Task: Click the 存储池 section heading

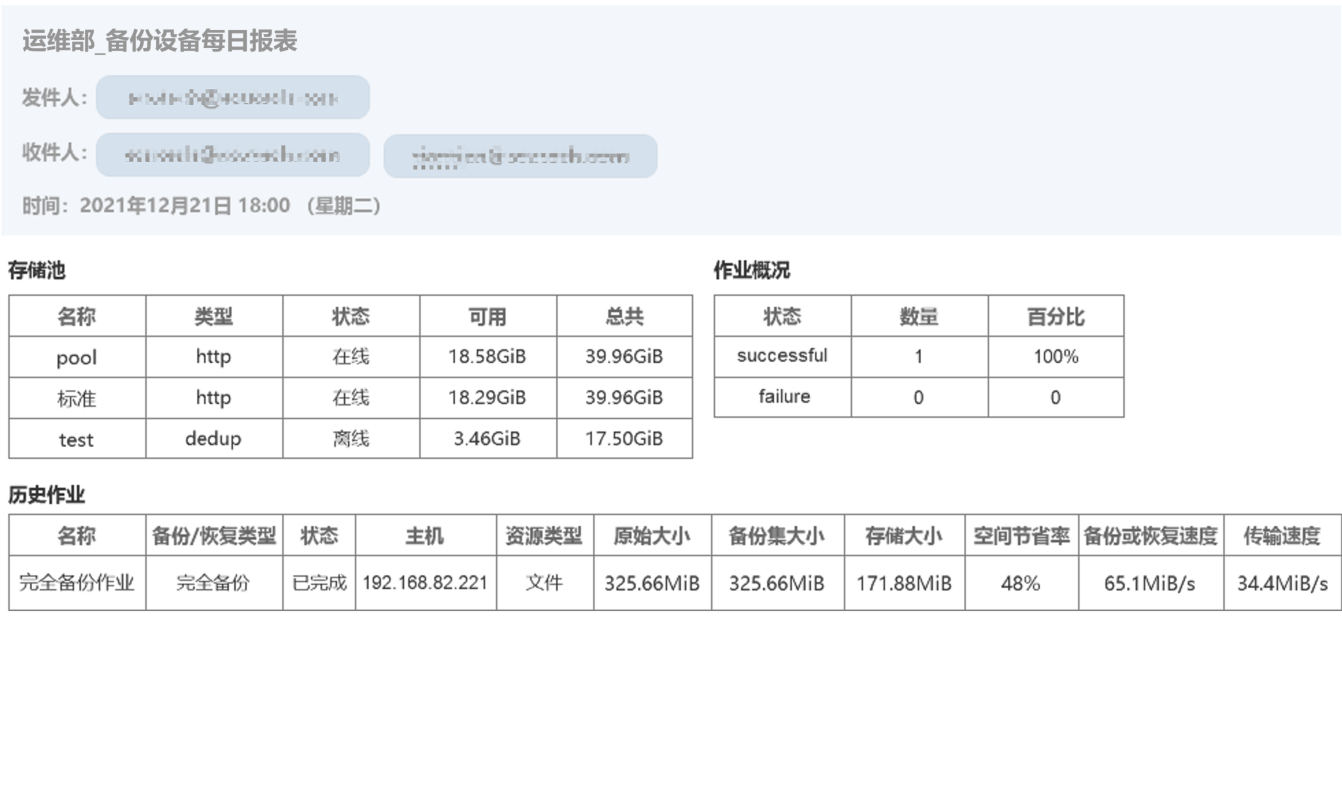Action: pyautogui.click(x=37, y=270)
